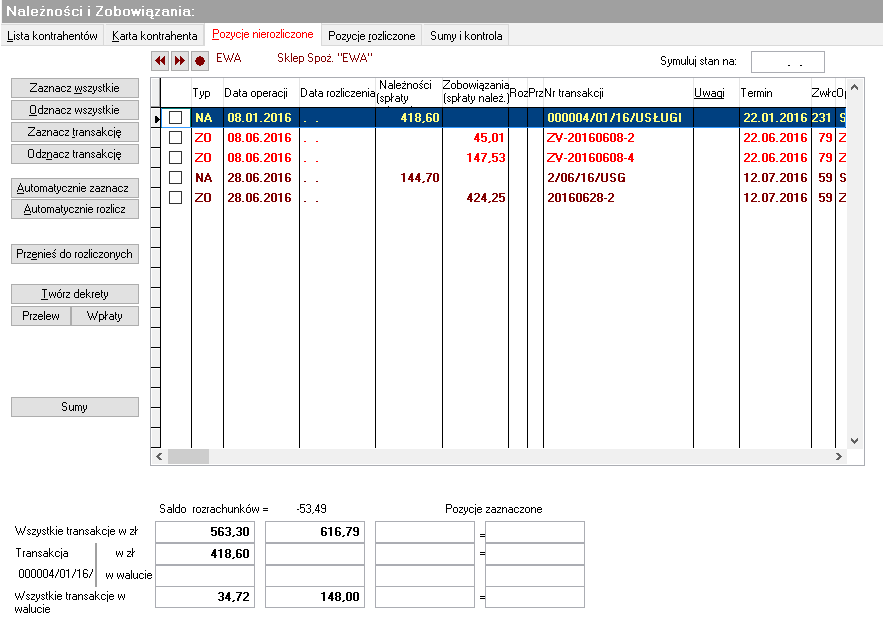Click Zaznacz wszystkie button
The height and width of the screenshot is (630, 883).
[x=74, y=88]
